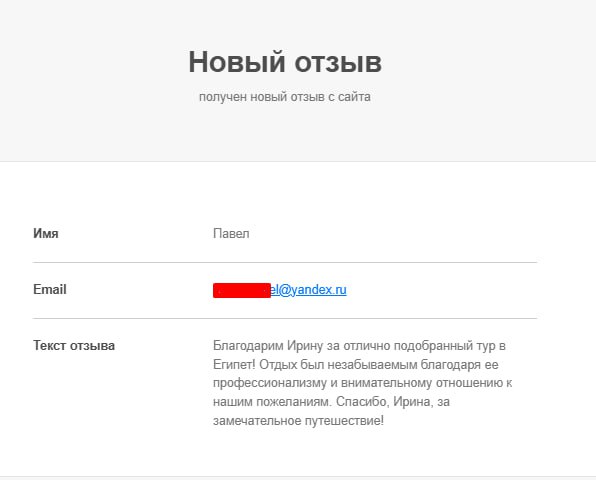
Task: Click the review line starting 'Благодарим Ирину'
Action: tap(359, 346)
